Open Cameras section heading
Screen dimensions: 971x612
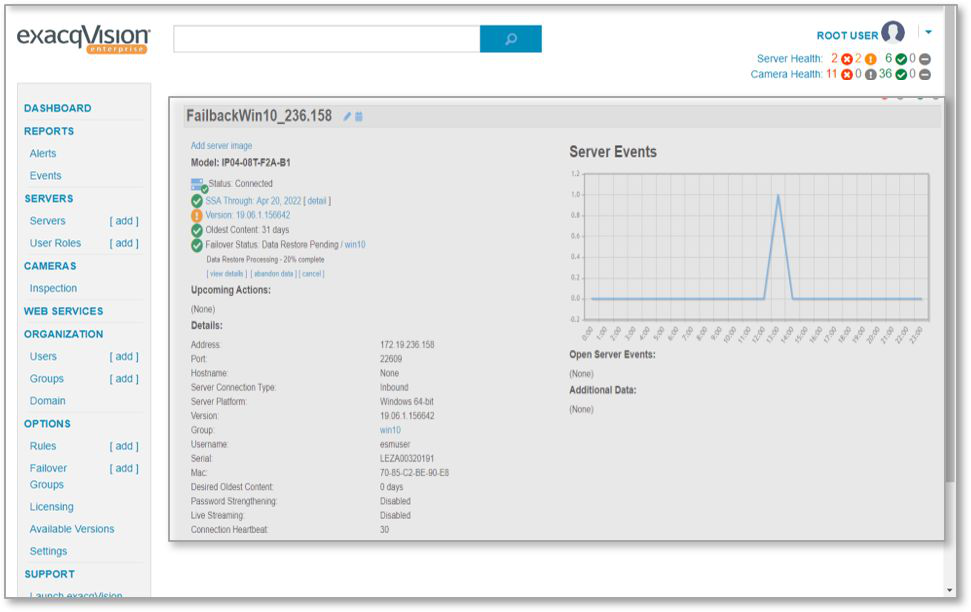click(50, 266)
